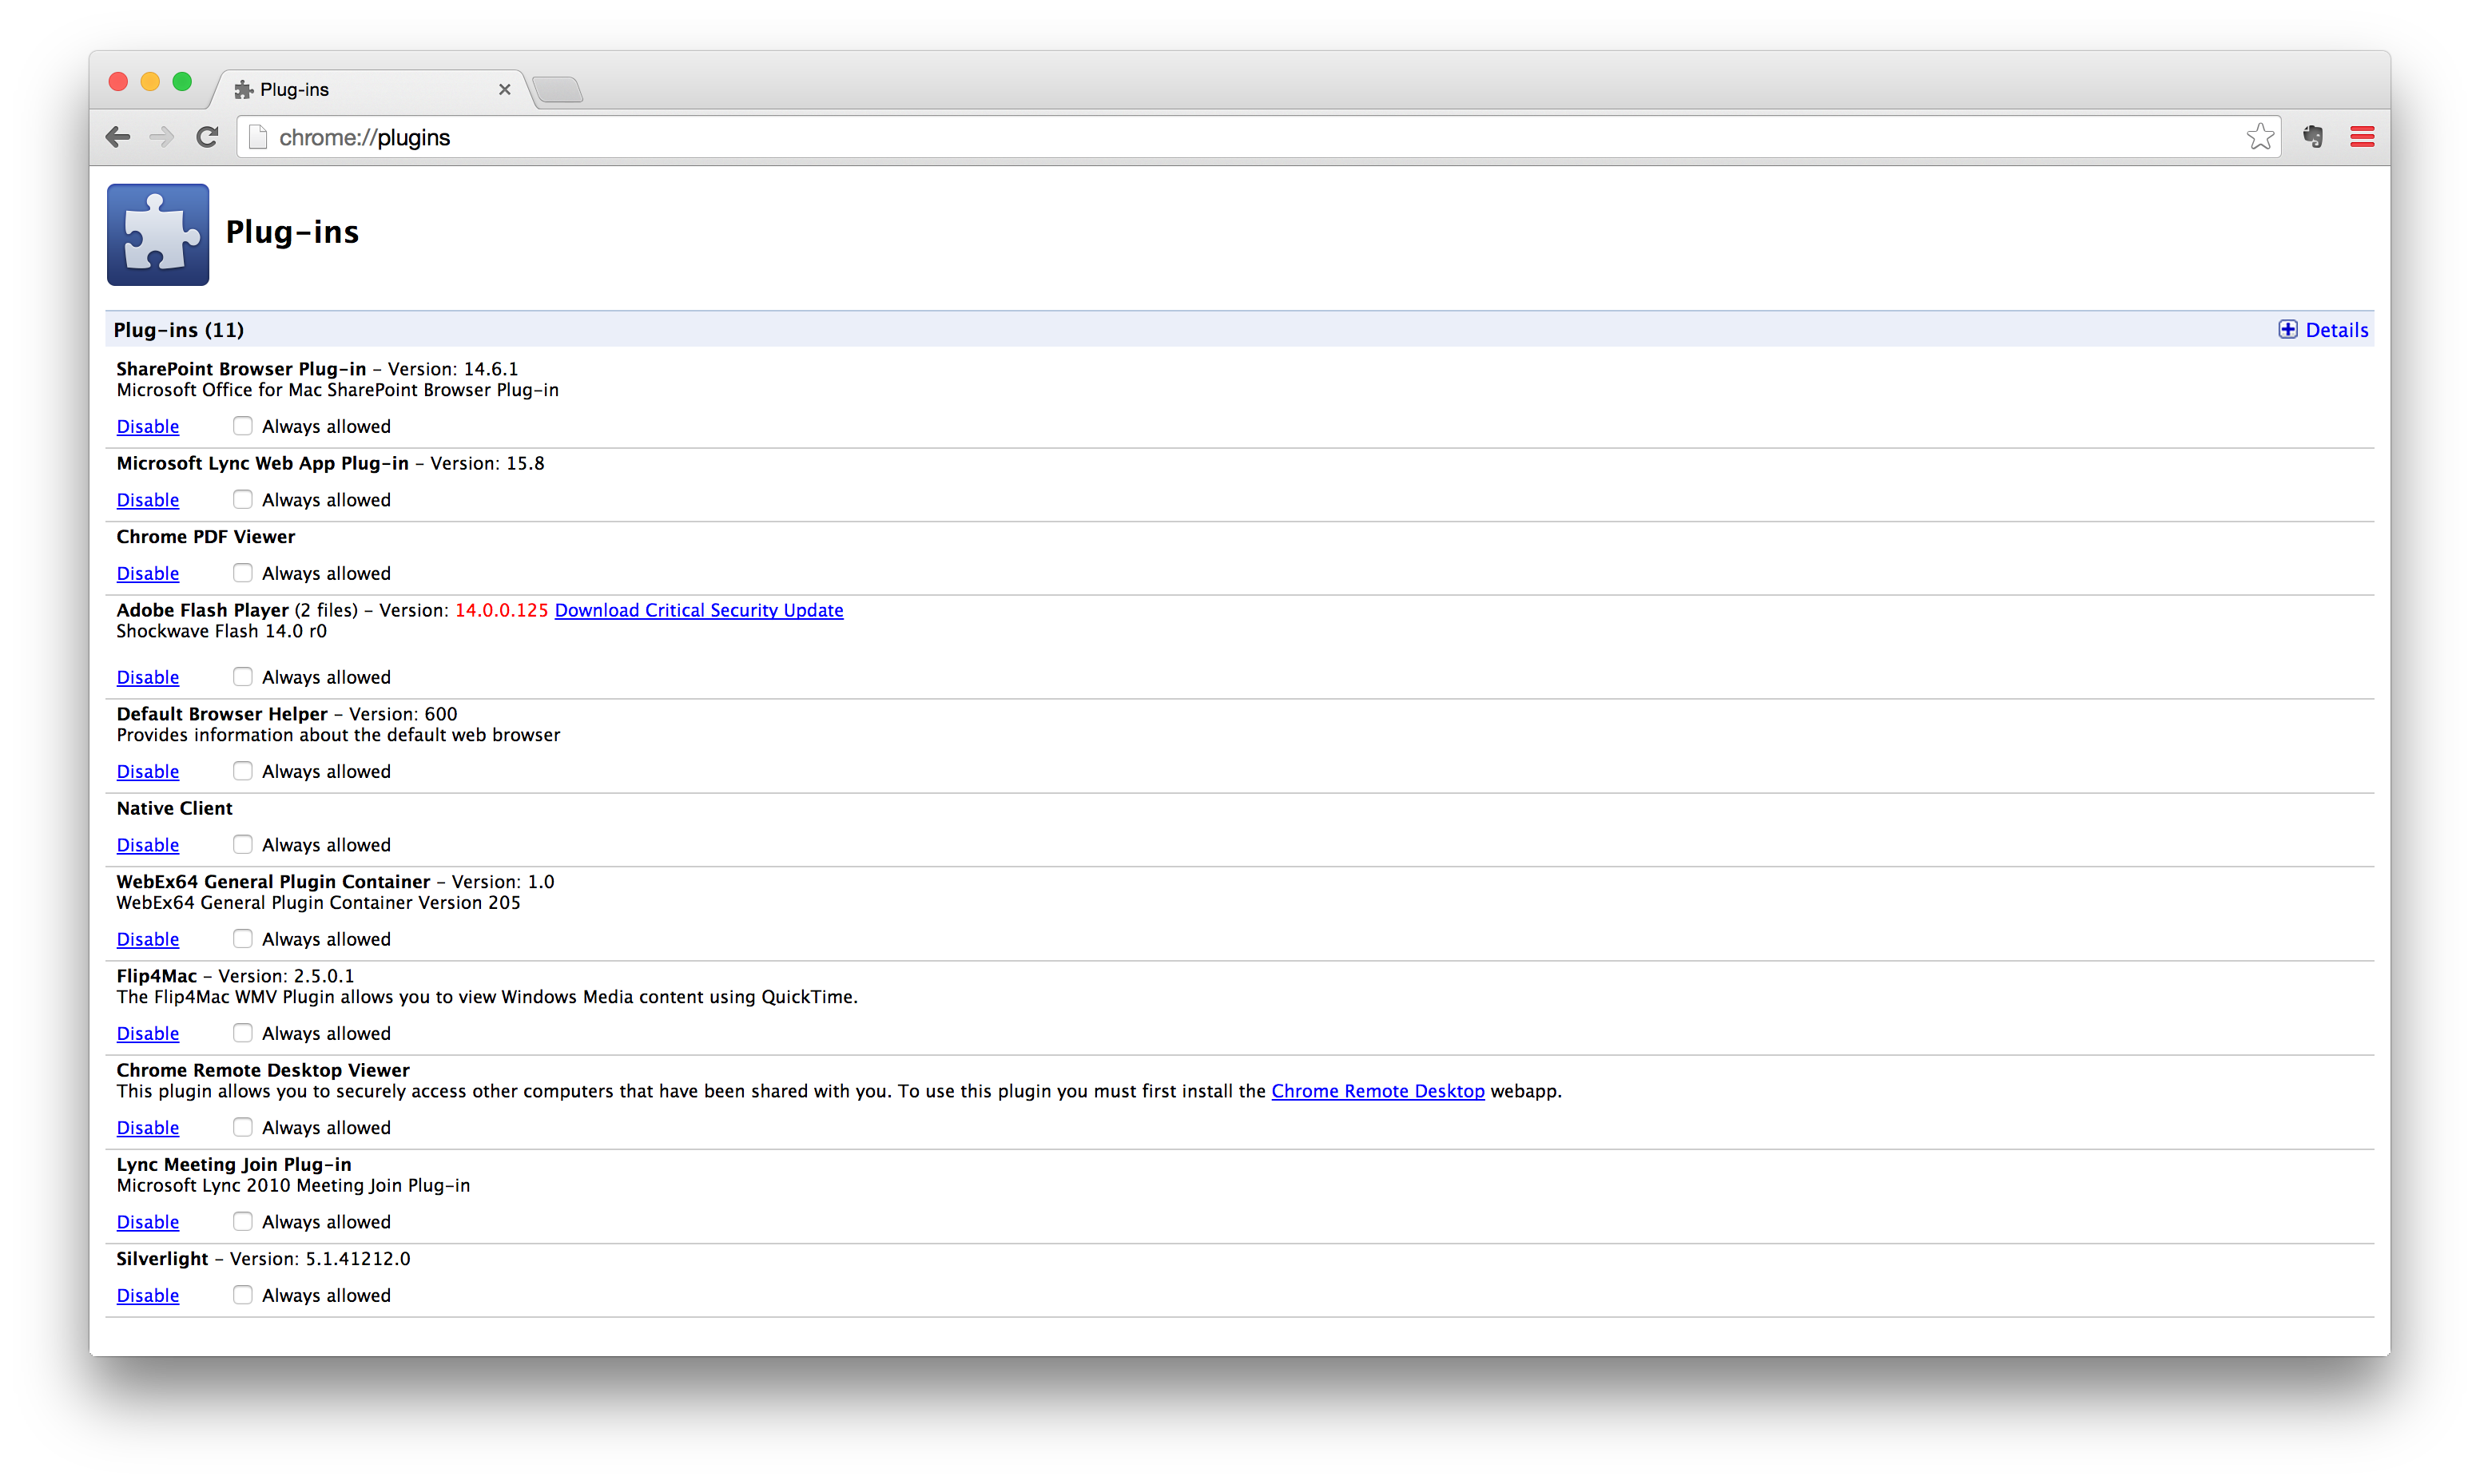
Task: Click the page refresh icon
Action: click(x=207, y=138)
